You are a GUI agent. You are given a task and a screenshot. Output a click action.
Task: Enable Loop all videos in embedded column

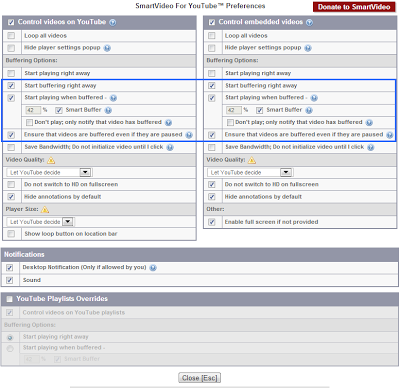[x=212, y=36]
